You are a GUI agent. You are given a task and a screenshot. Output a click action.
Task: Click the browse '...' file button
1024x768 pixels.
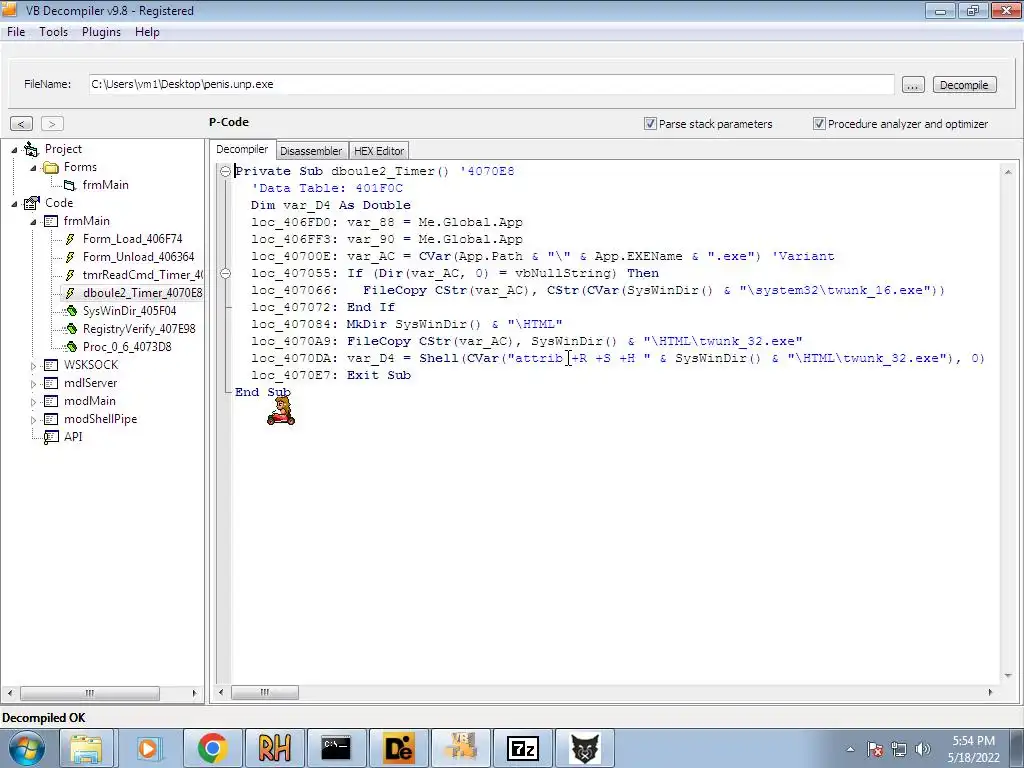click(x=913, y=85)
